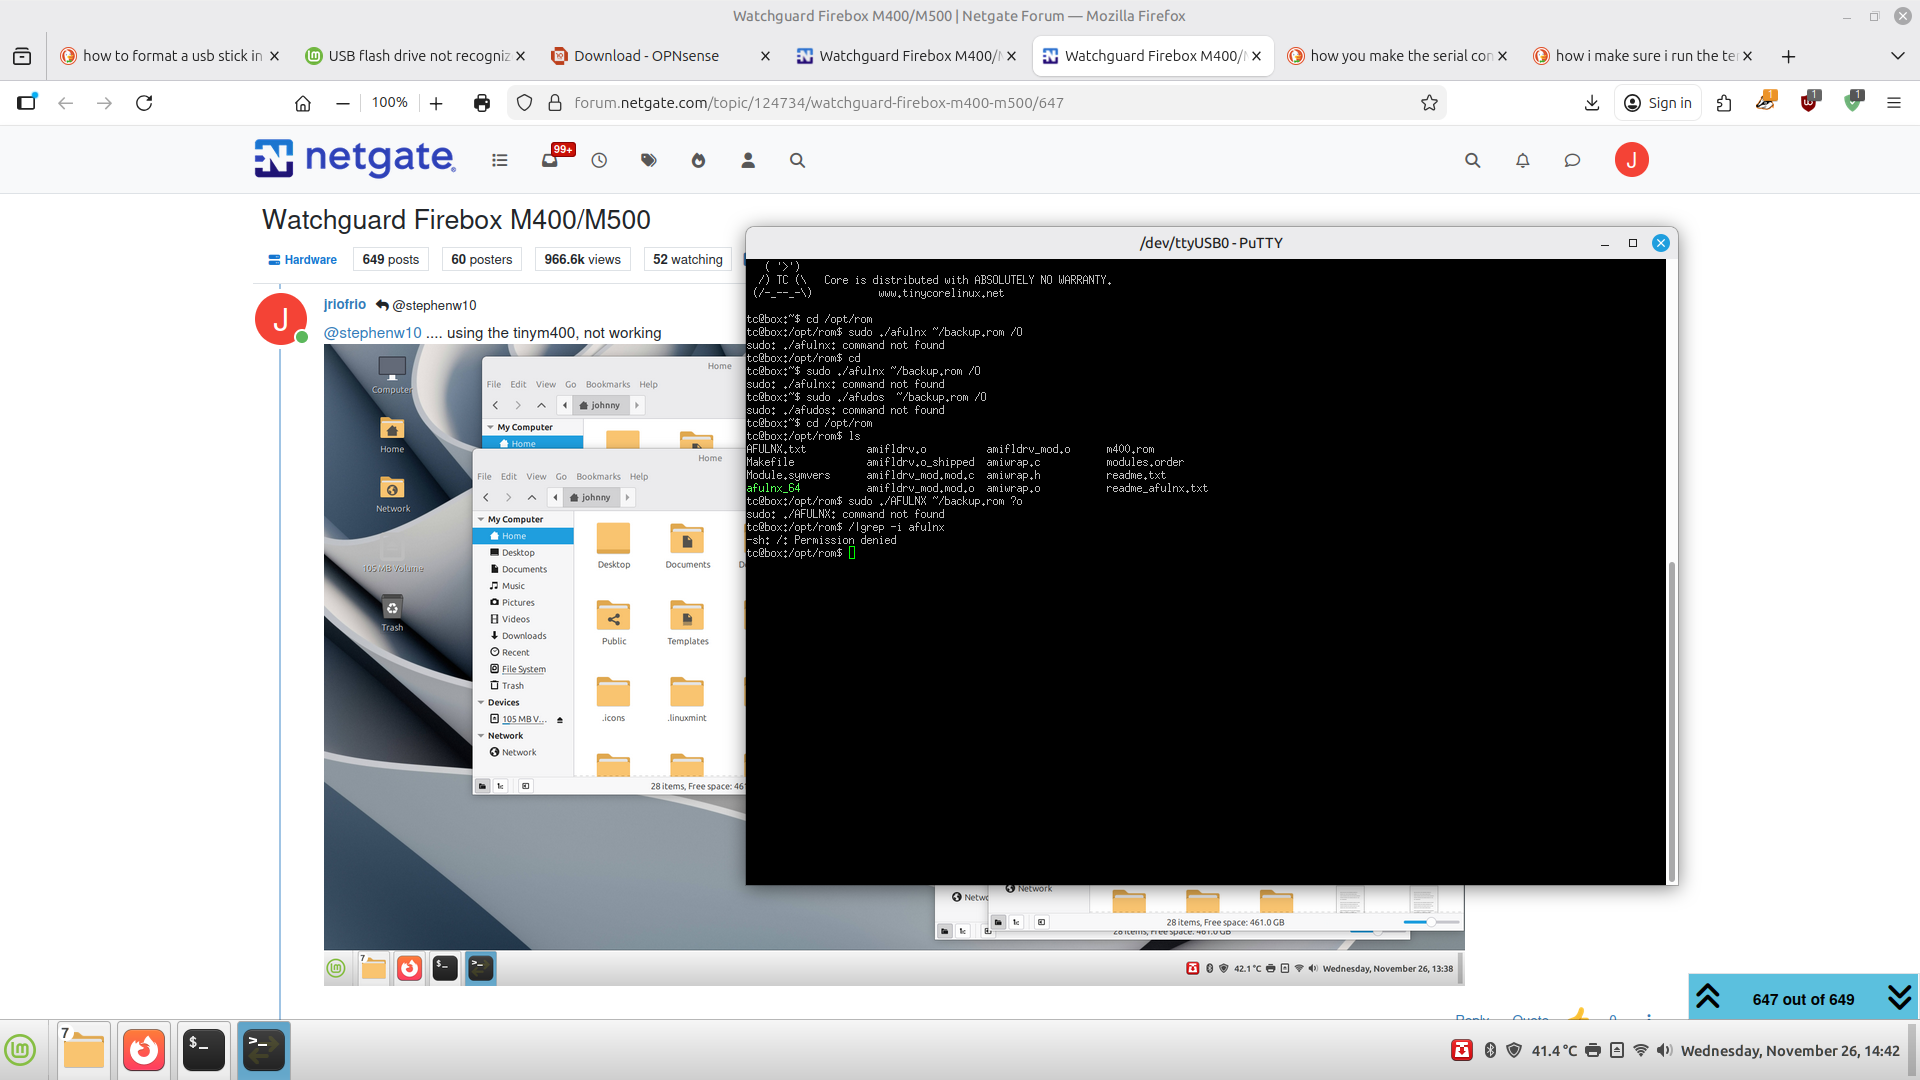The height and width of the screenshot is (1080, 1920).
Task: Open the Firefox hamburger application menu
Action: 1895,102
